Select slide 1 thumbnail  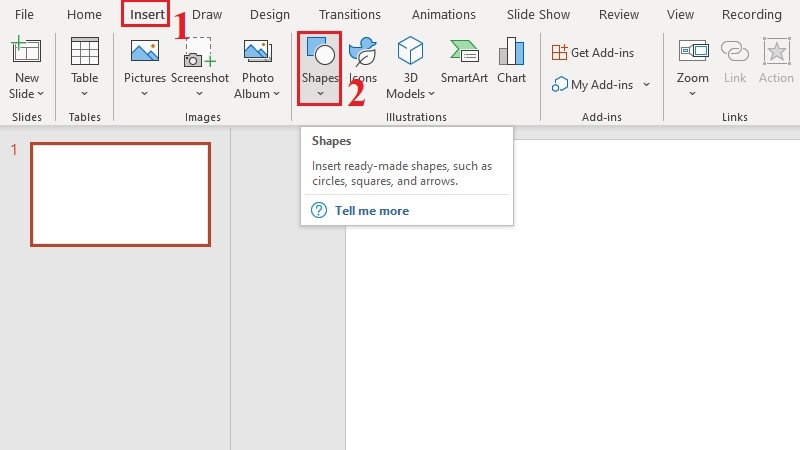pos(120,194)
